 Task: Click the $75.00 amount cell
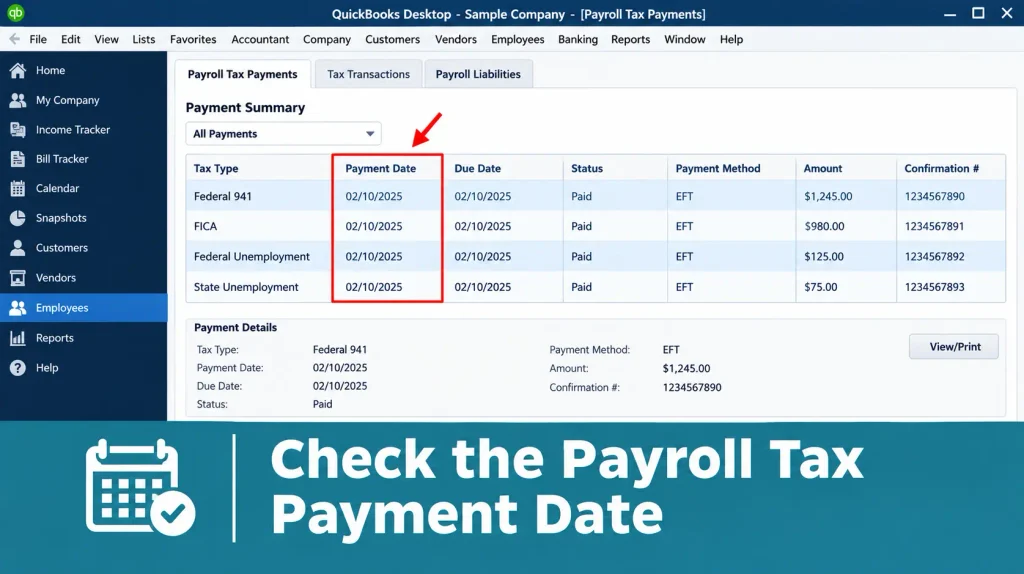coord(820,287)
